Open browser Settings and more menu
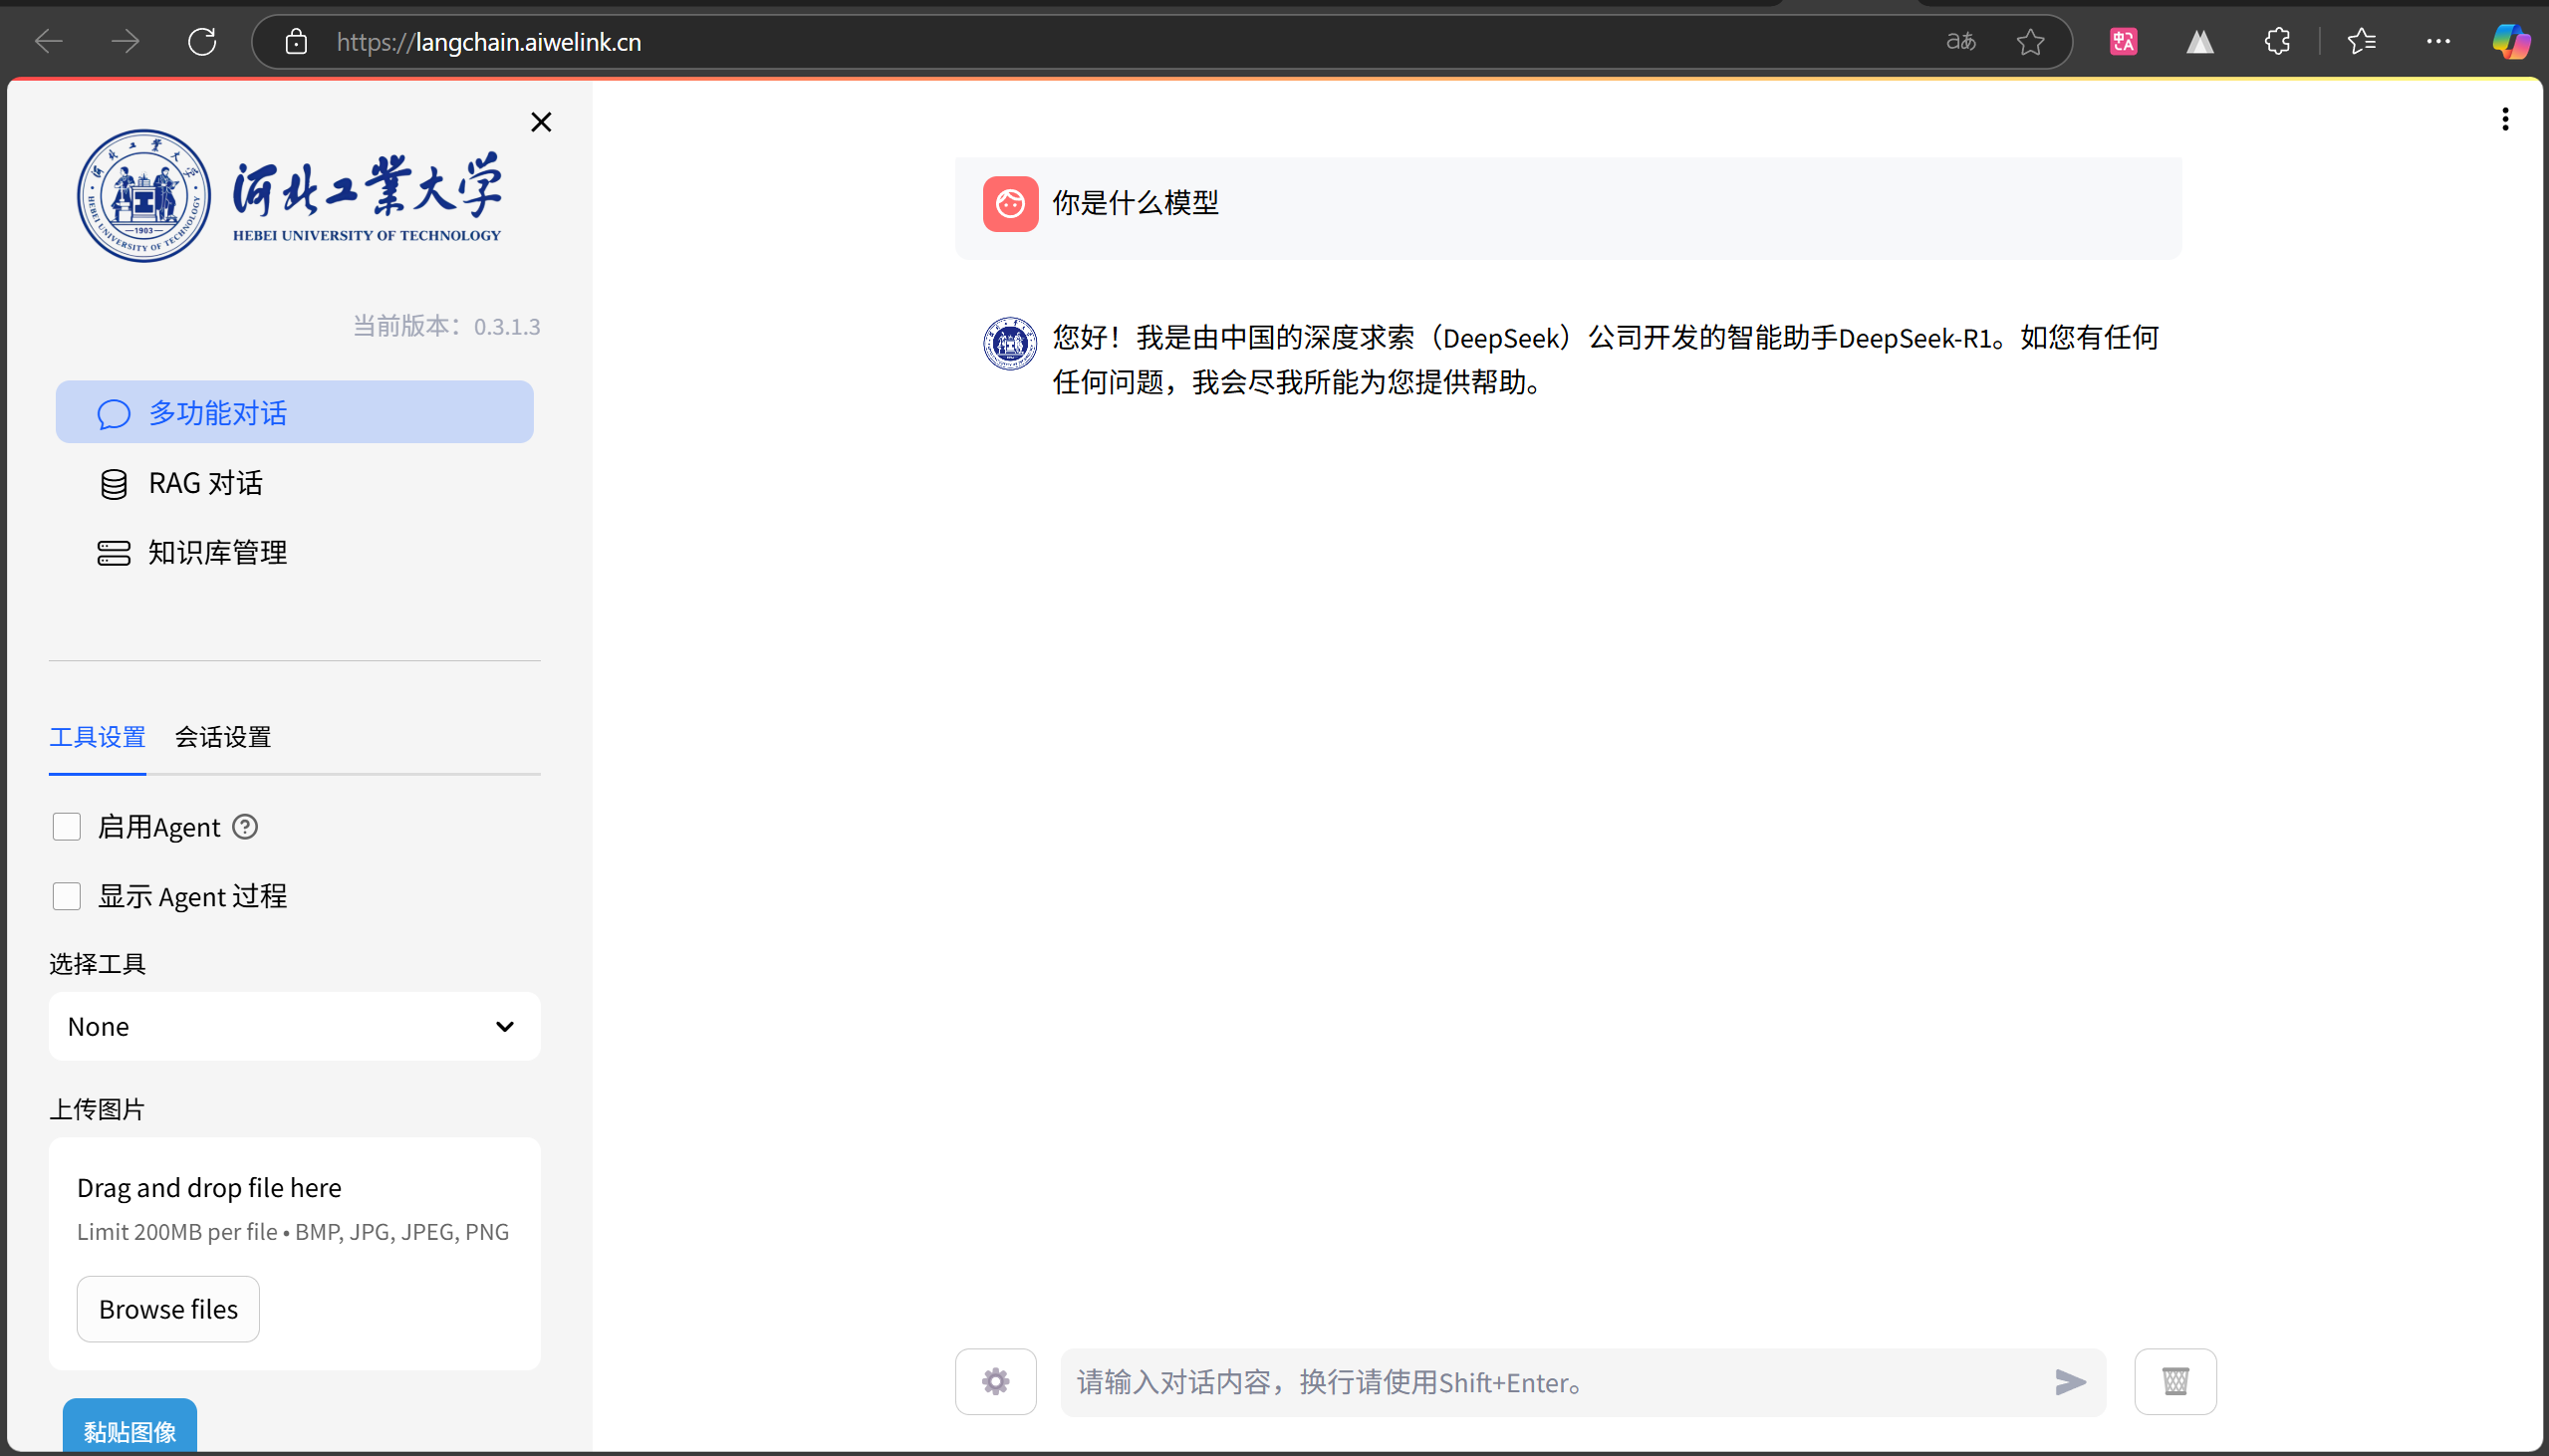The height and width of the screenshot is (1456, 2549). (x=2438, y=41)
